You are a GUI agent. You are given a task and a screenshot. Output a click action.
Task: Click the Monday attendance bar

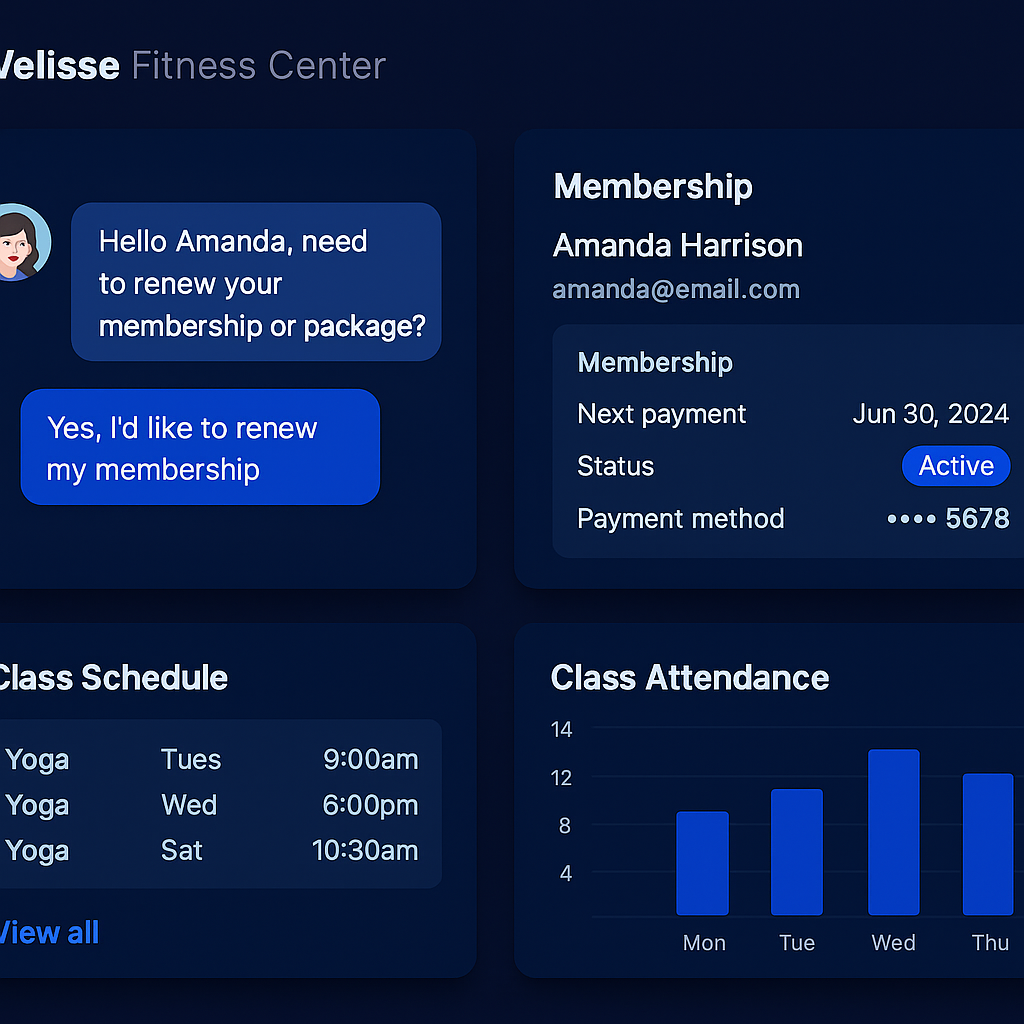click(x=702, y=863)
